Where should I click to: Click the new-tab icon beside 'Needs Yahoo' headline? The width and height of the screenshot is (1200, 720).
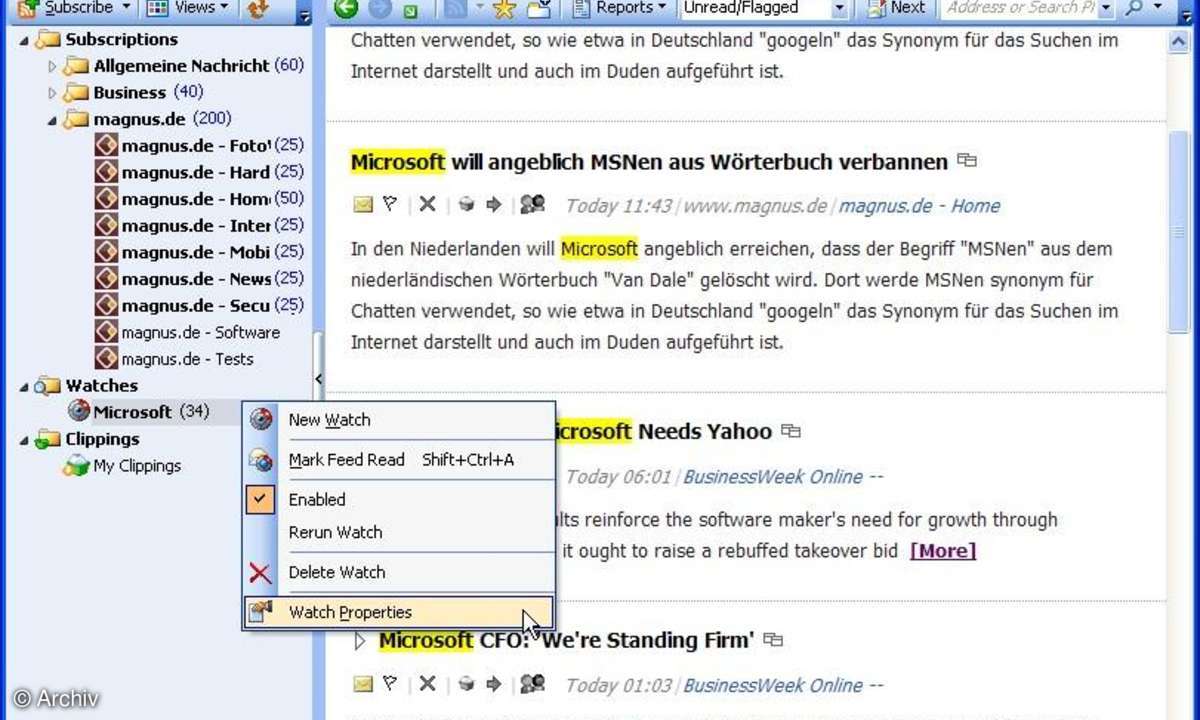(x=791, y=431)
